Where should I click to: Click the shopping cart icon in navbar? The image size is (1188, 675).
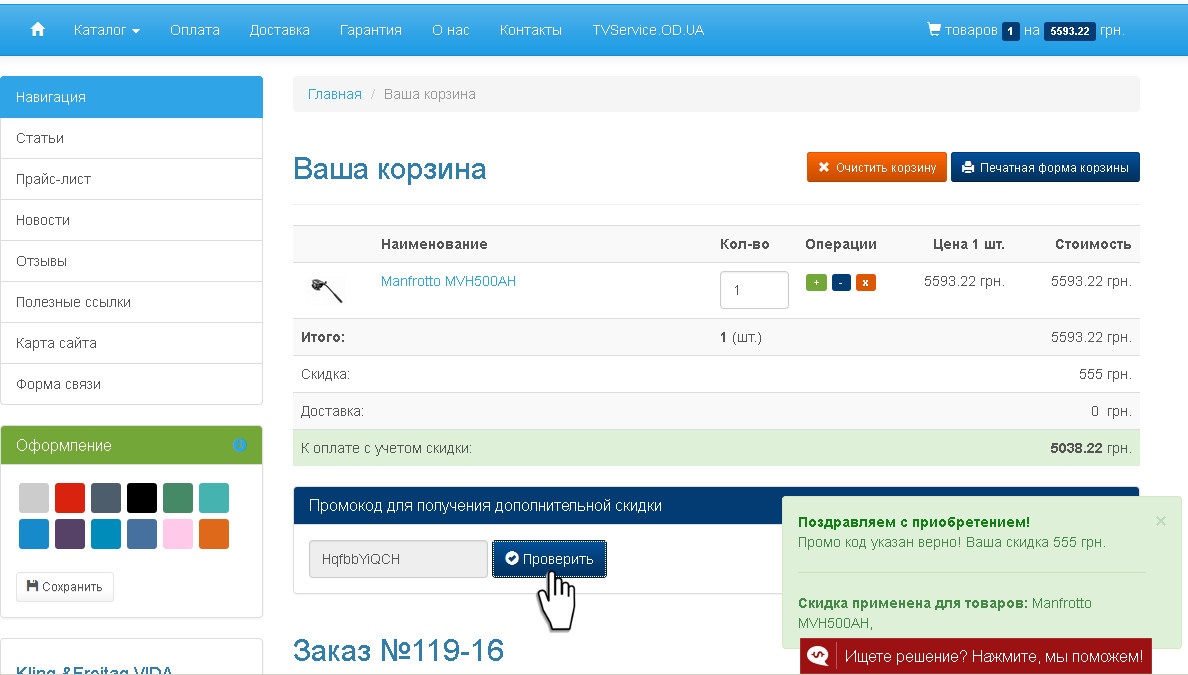pyautogui.click(x=934, y=30)
